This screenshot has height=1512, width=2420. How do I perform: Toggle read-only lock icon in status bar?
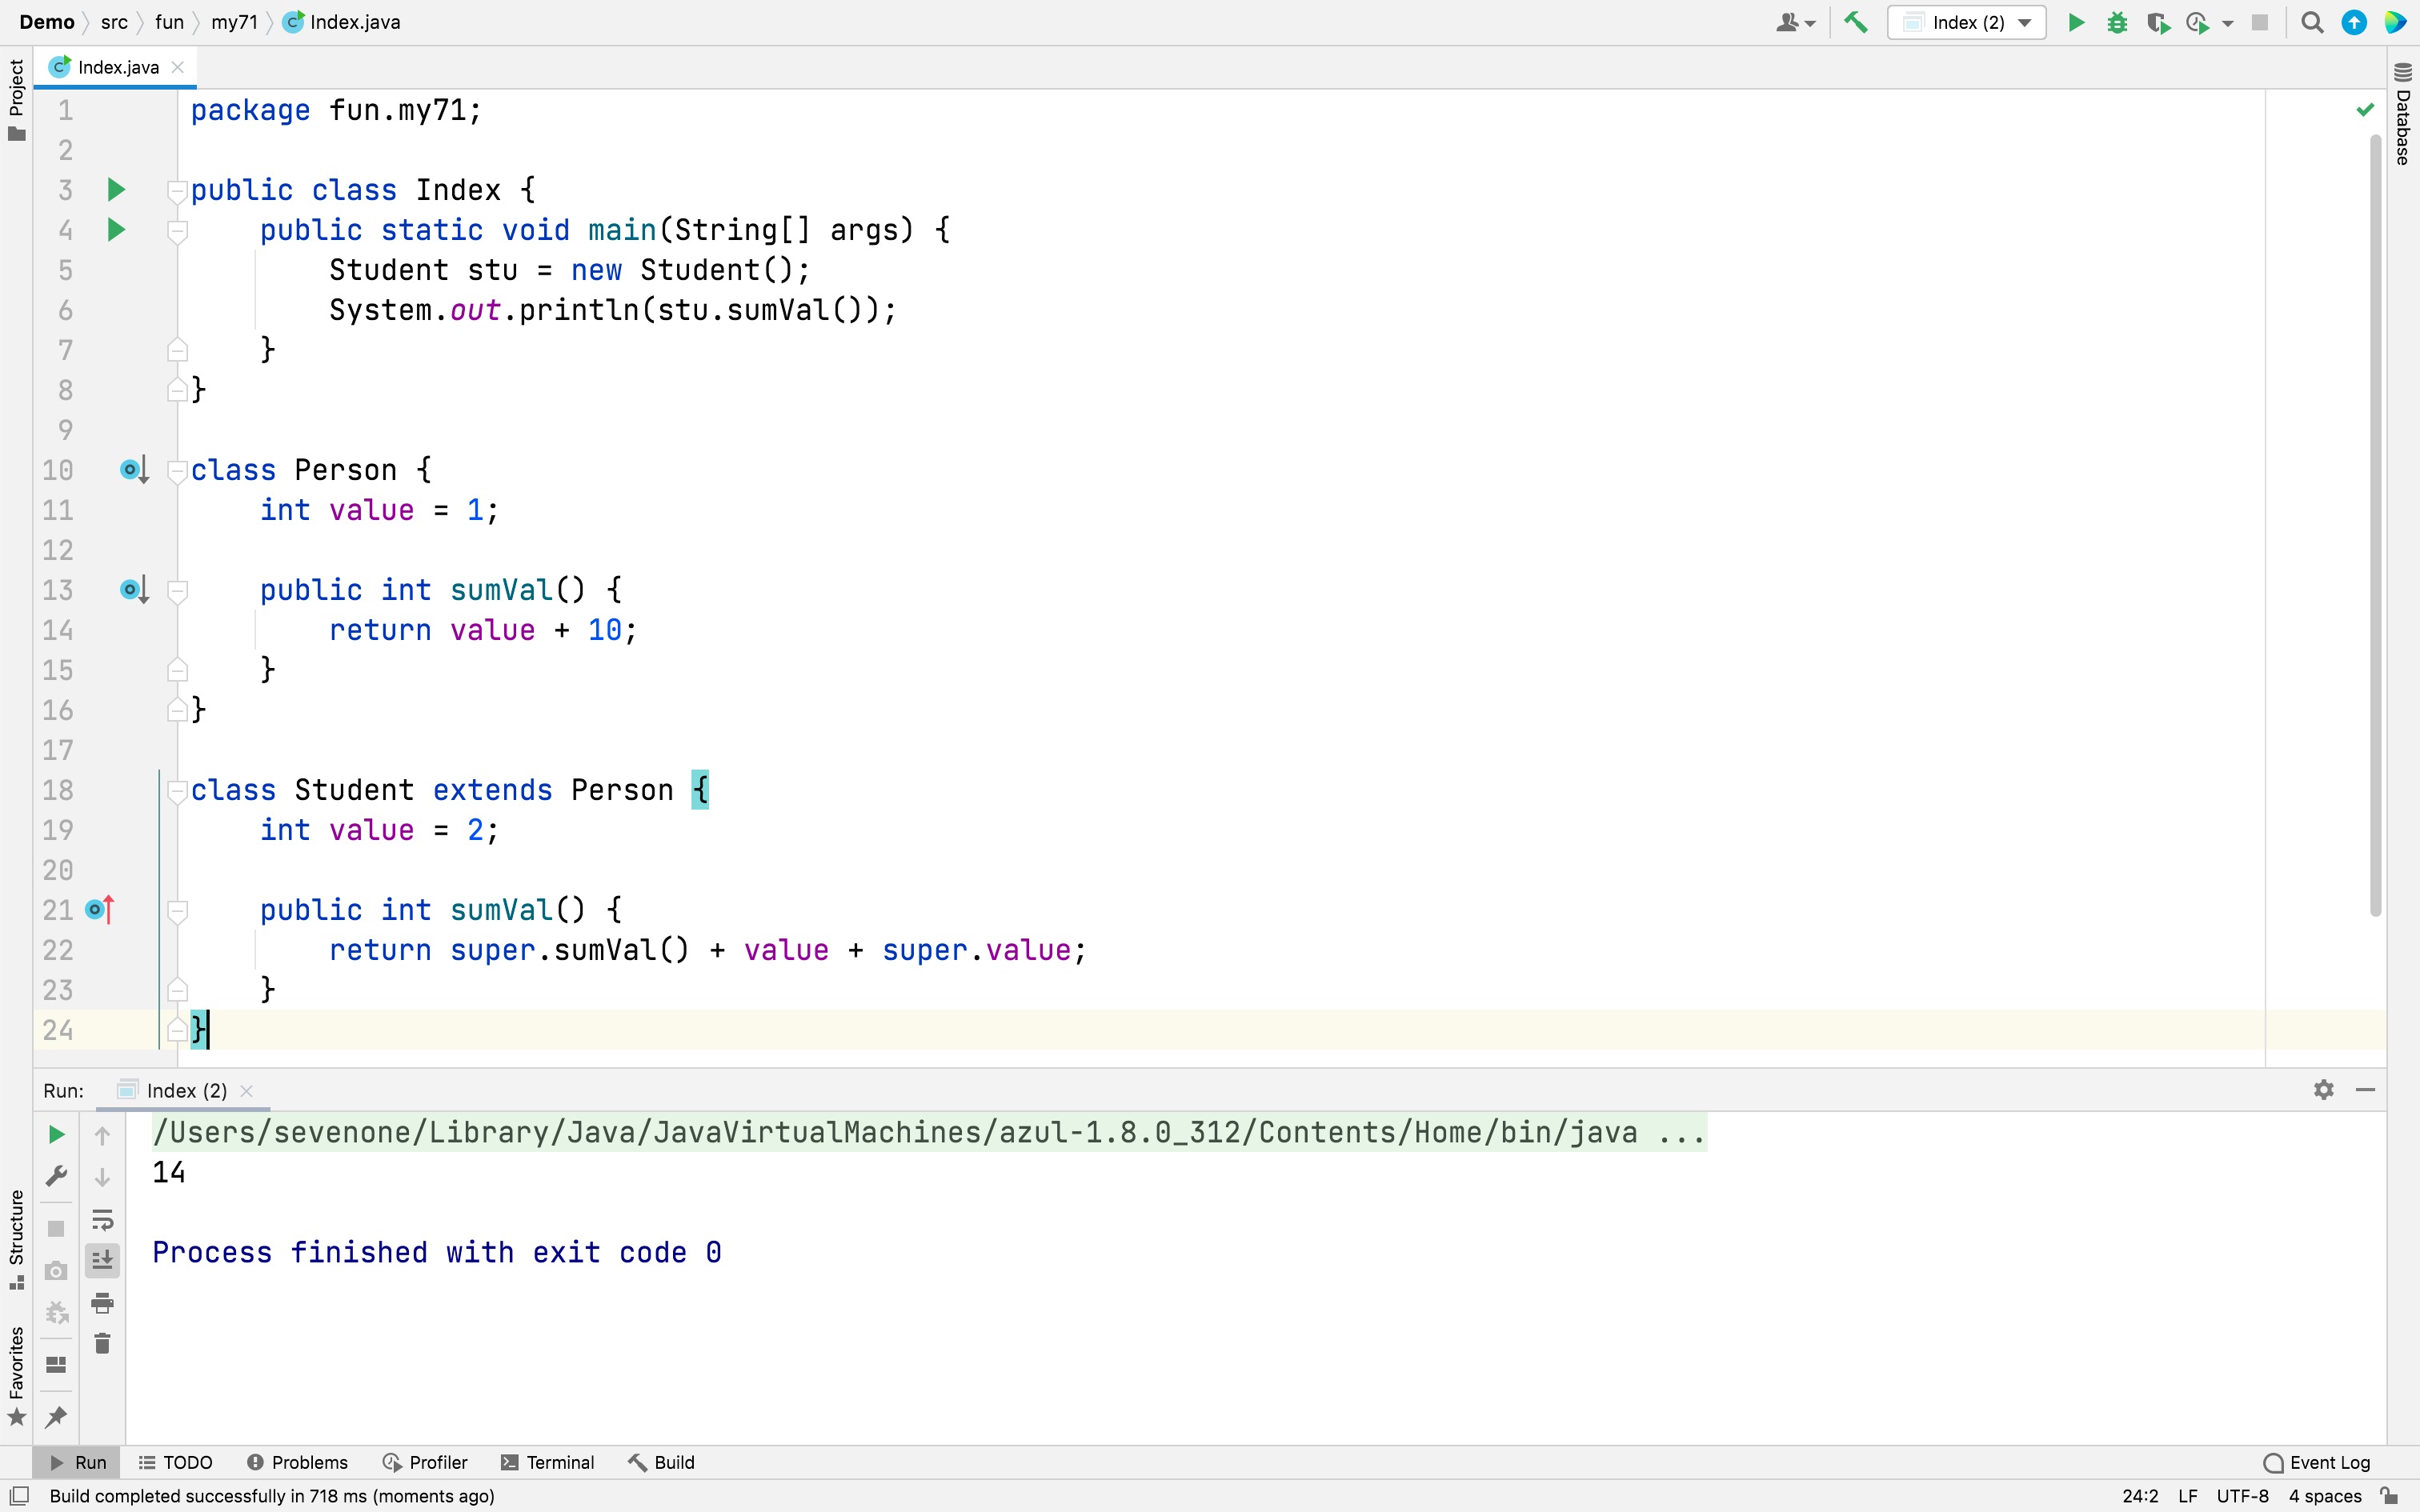2390,1496
